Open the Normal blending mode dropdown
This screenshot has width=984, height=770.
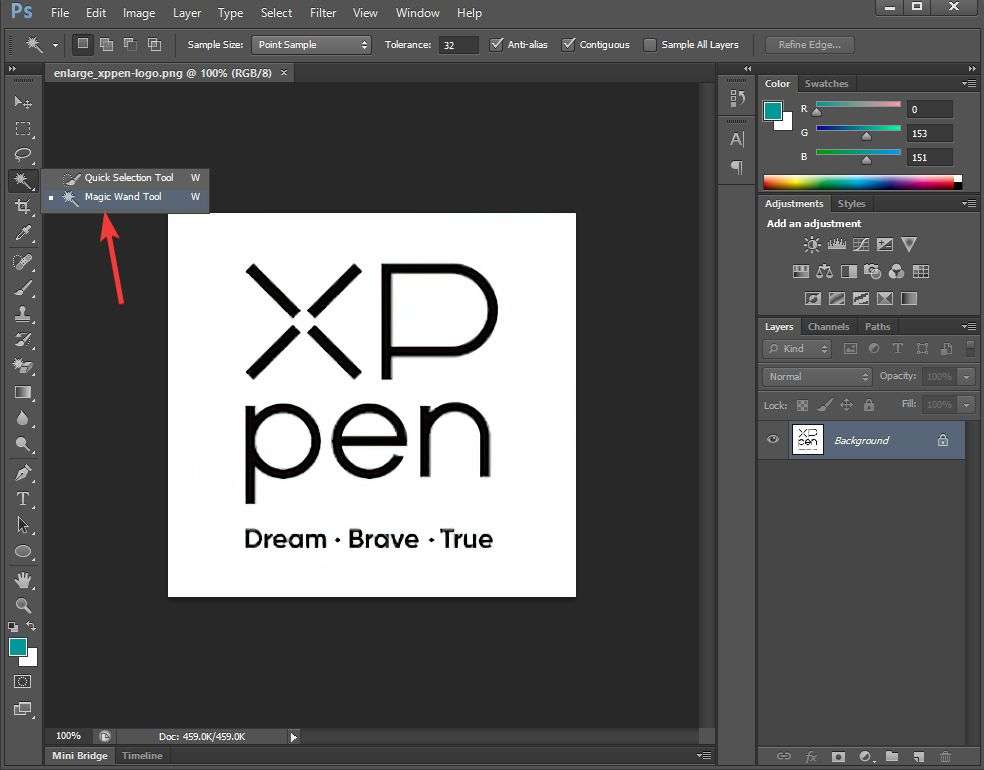(817, 377)
